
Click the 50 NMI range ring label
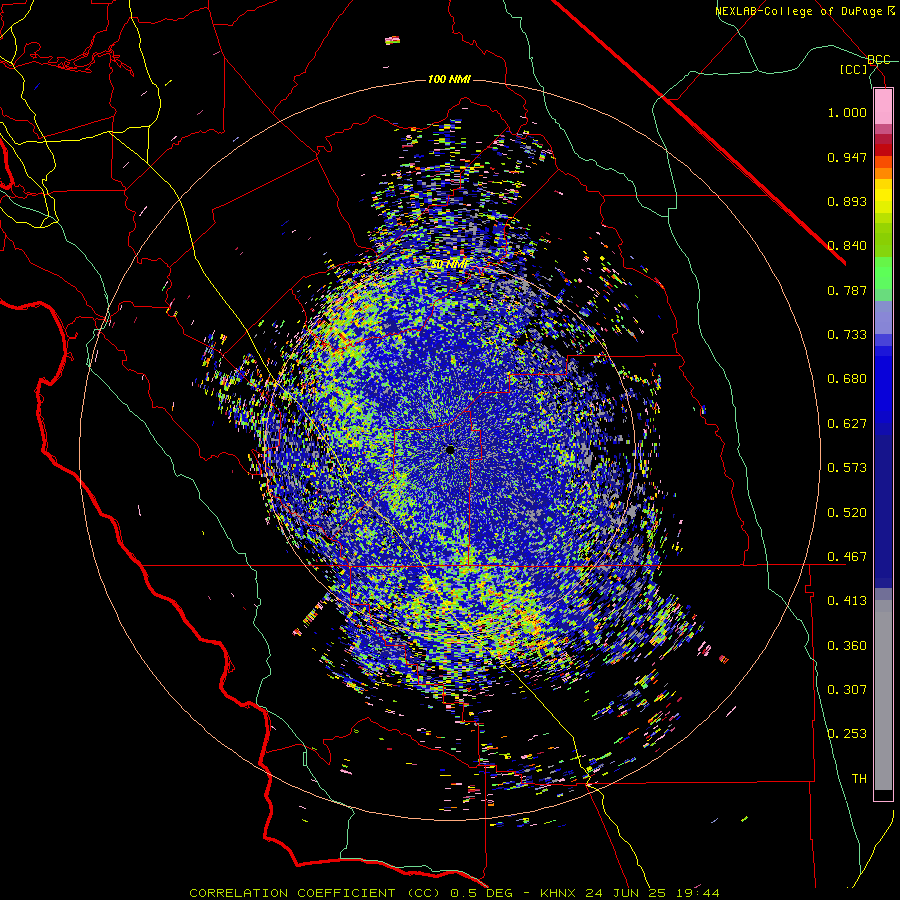(x=449, y=265)
